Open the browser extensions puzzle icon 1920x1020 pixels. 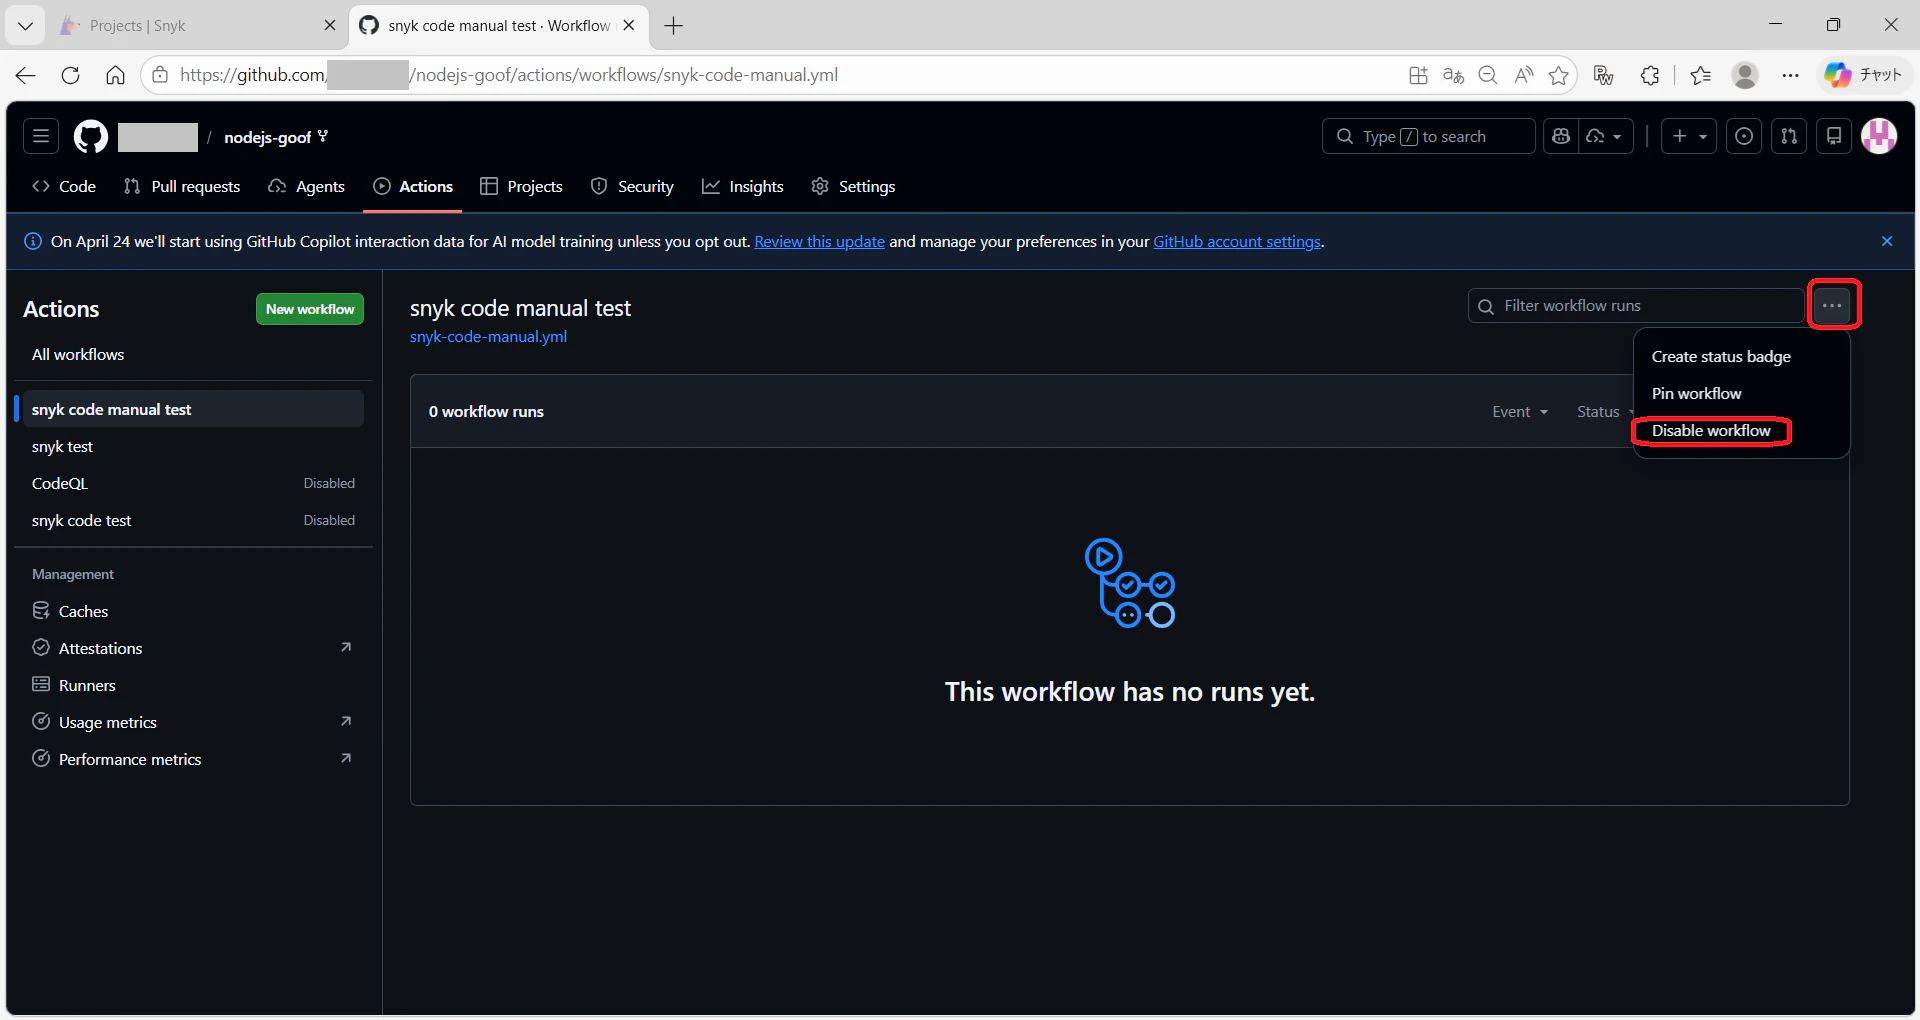pyautogui.click(x=1650, y=75)
